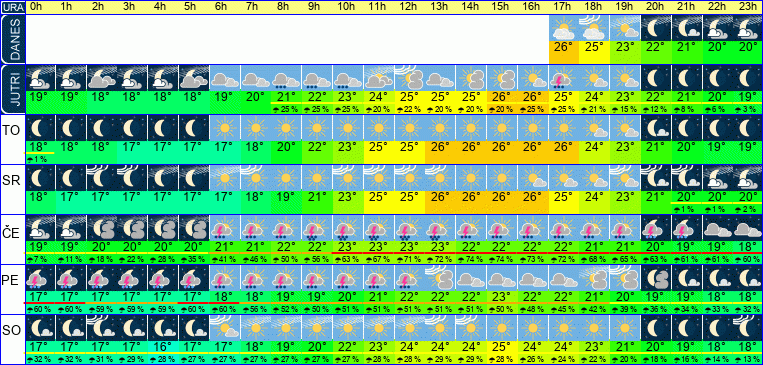Click the PE 23h precipitation 32 %
Image resolution: width=763 pixels, height=365 pixels.
coord(748,310)
